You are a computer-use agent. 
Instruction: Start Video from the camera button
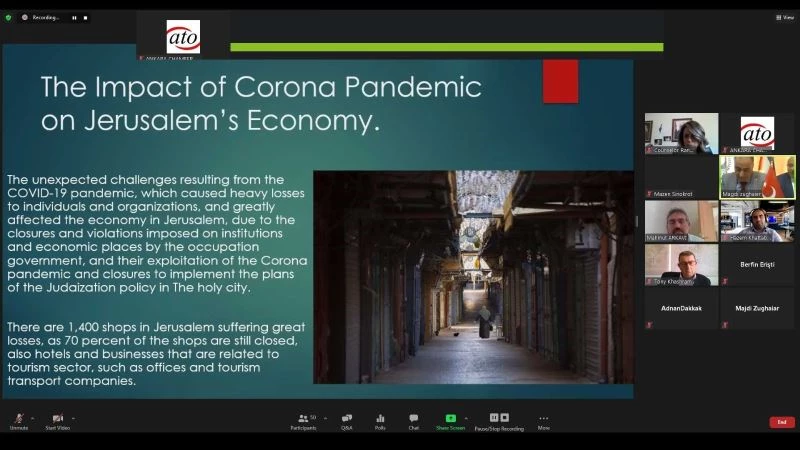pos(57,420)
